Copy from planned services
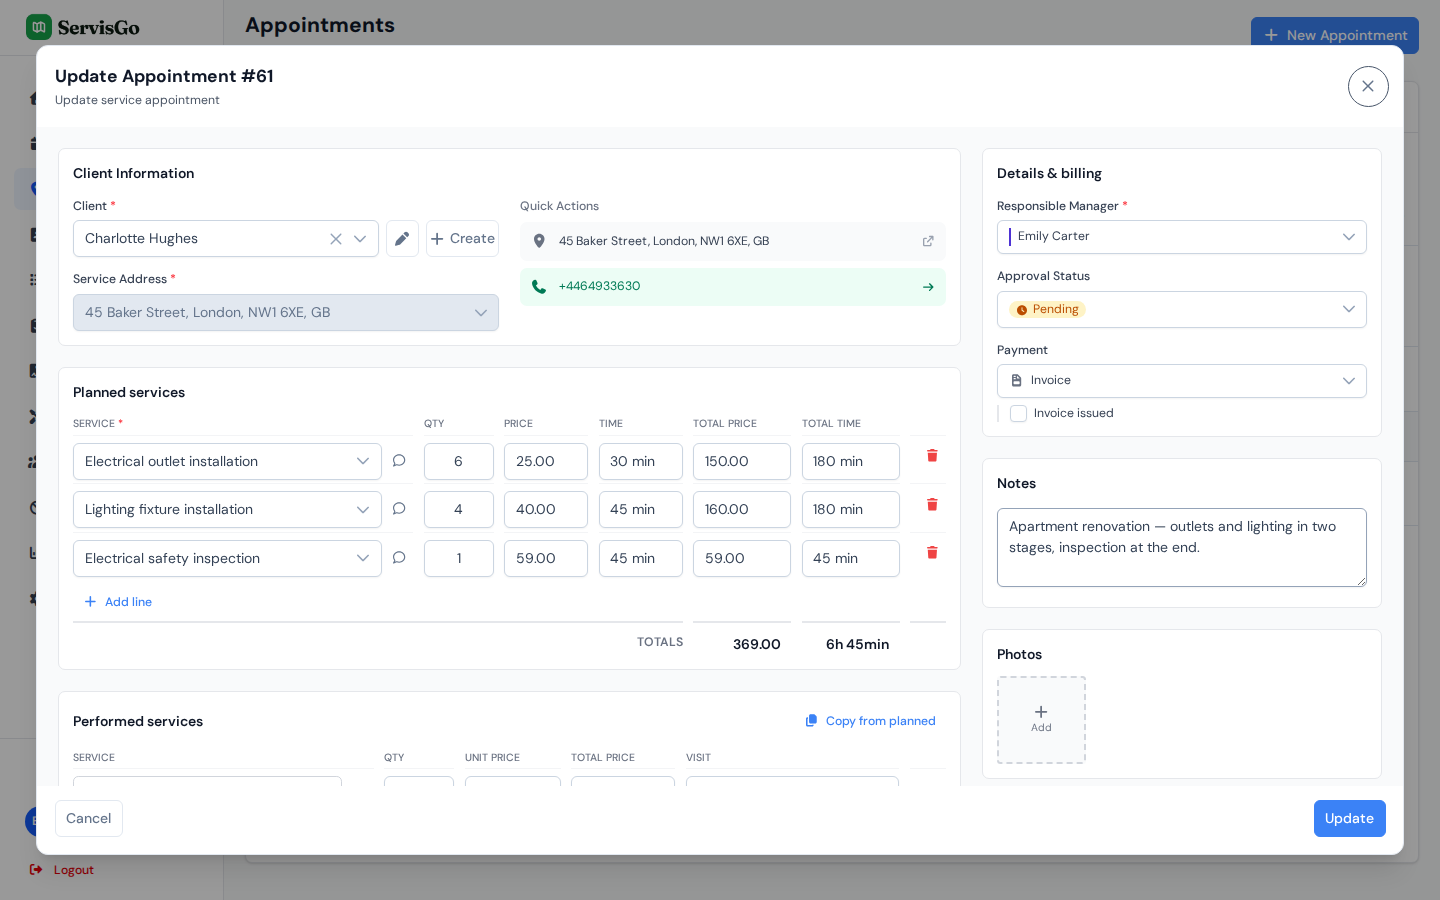The height and width of the screenshot is (900, 1440). tap(871, 721)
